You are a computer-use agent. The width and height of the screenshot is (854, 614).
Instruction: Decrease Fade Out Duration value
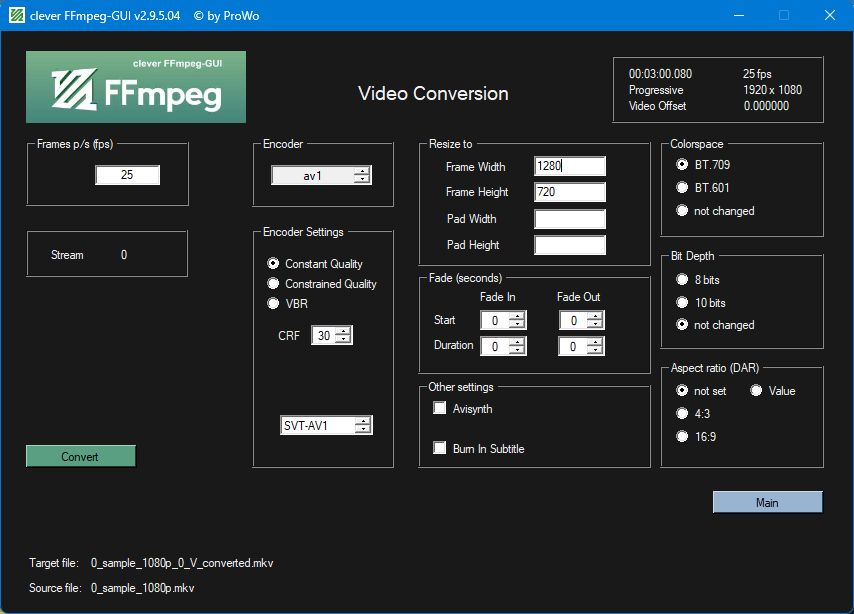(x=596, y=350)
